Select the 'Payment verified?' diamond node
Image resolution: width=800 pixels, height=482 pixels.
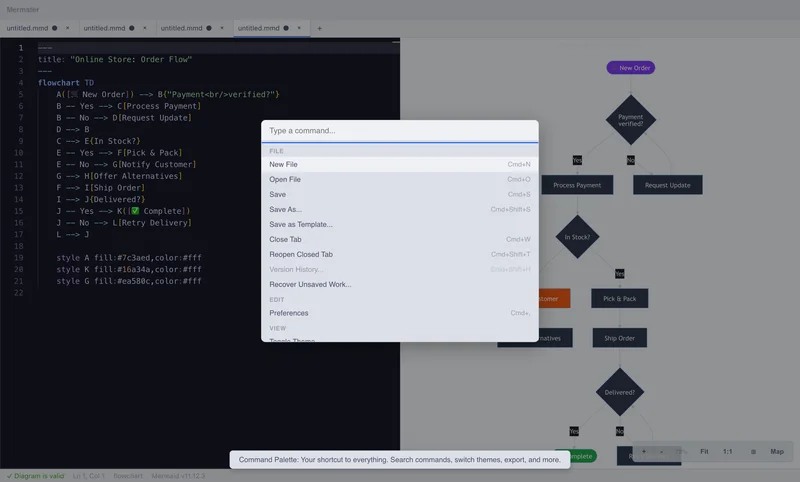(631, 120)
